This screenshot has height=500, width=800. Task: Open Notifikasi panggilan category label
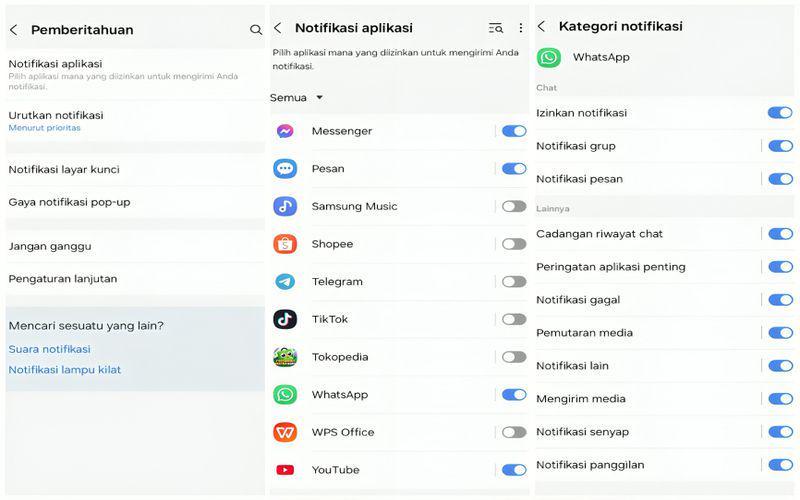(x=590, y=465)
